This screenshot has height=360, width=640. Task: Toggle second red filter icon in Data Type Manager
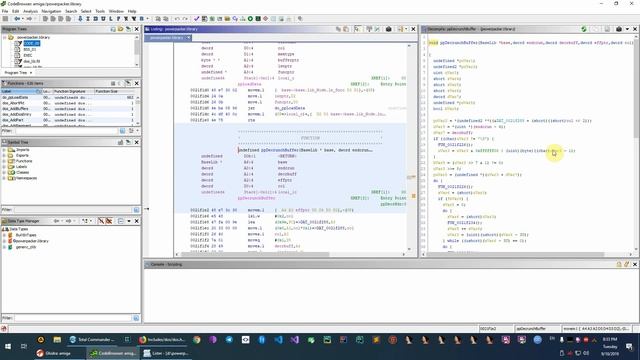[x=109, y=221]
